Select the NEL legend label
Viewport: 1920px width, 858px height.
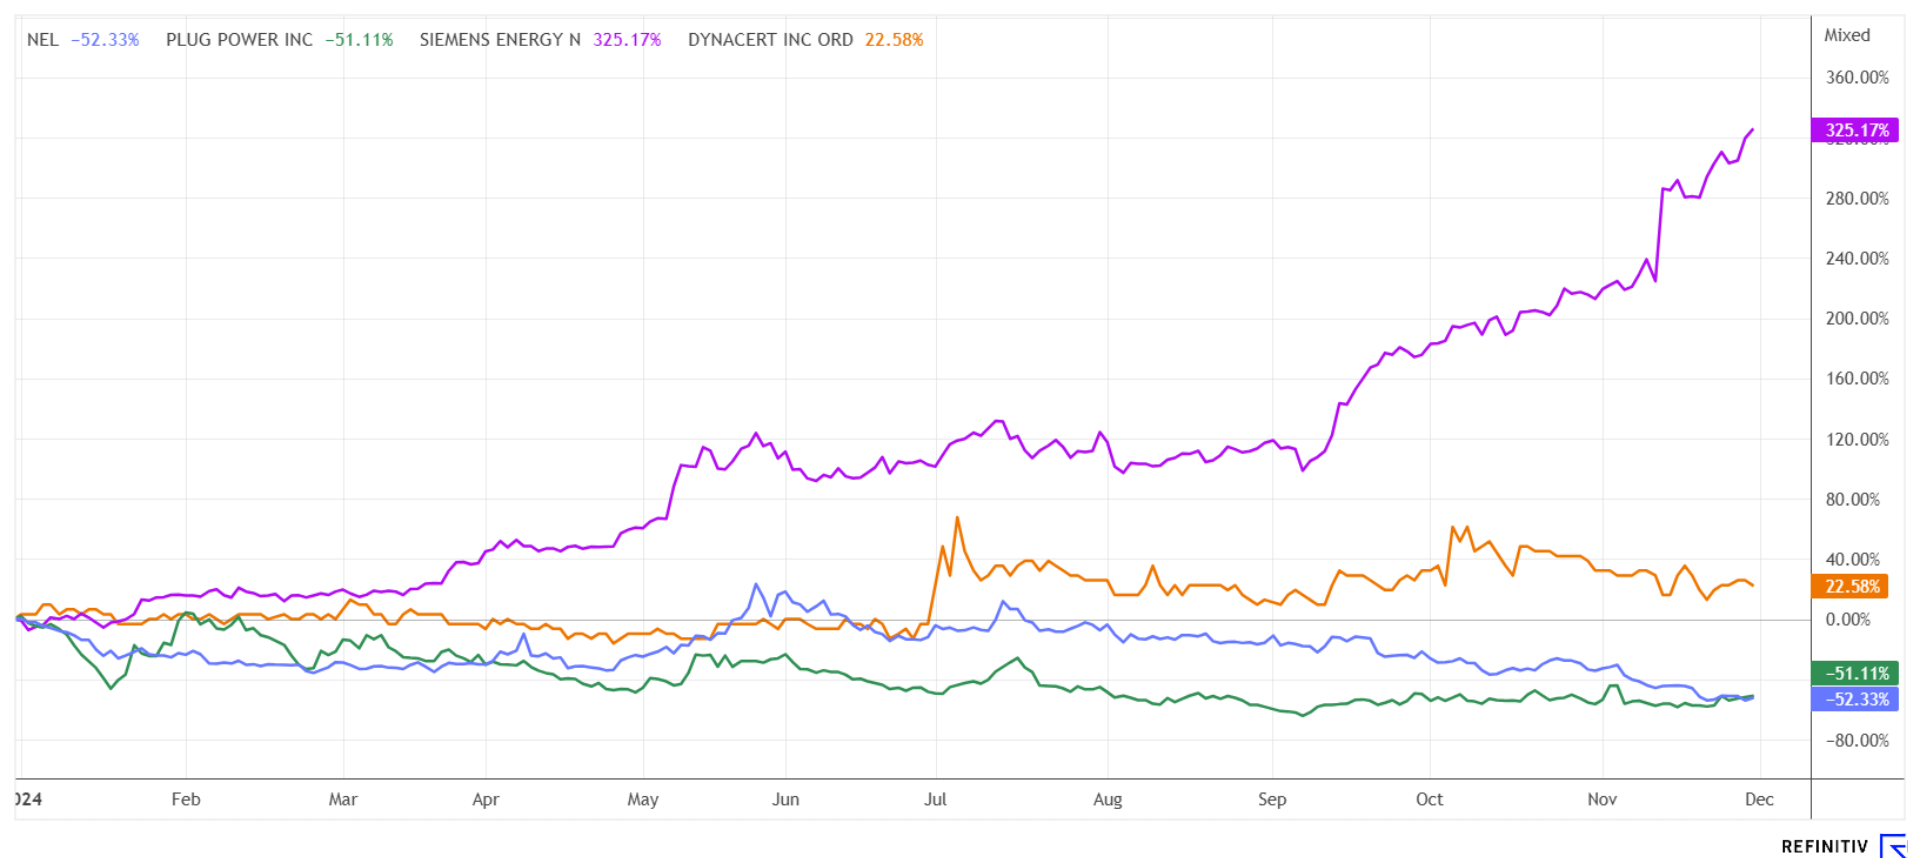[43, 40]
